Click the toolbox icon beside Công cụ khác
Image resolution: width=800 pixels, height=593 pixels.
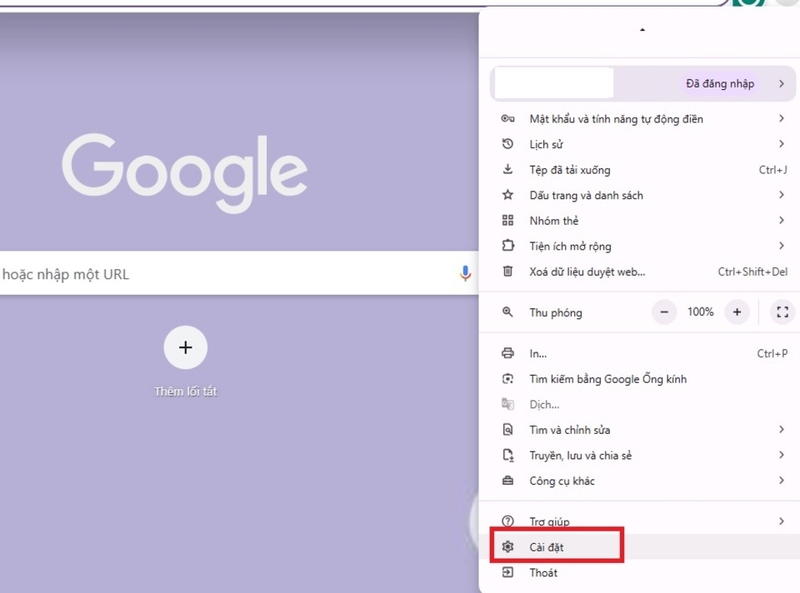pyautogui.click(x=508, y=480)
